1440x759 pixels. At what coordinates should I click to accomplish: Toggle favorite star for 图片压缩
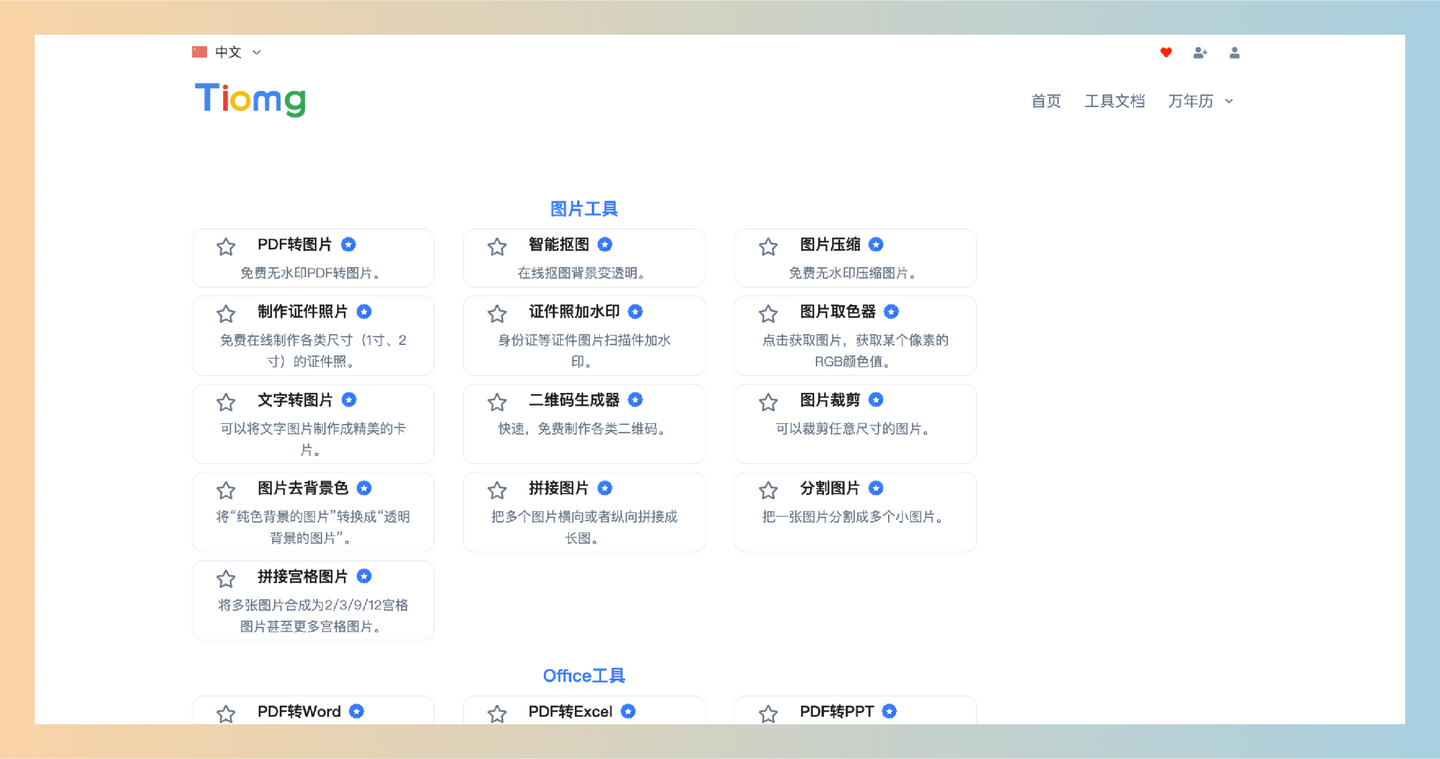click(x=768, y=246)
